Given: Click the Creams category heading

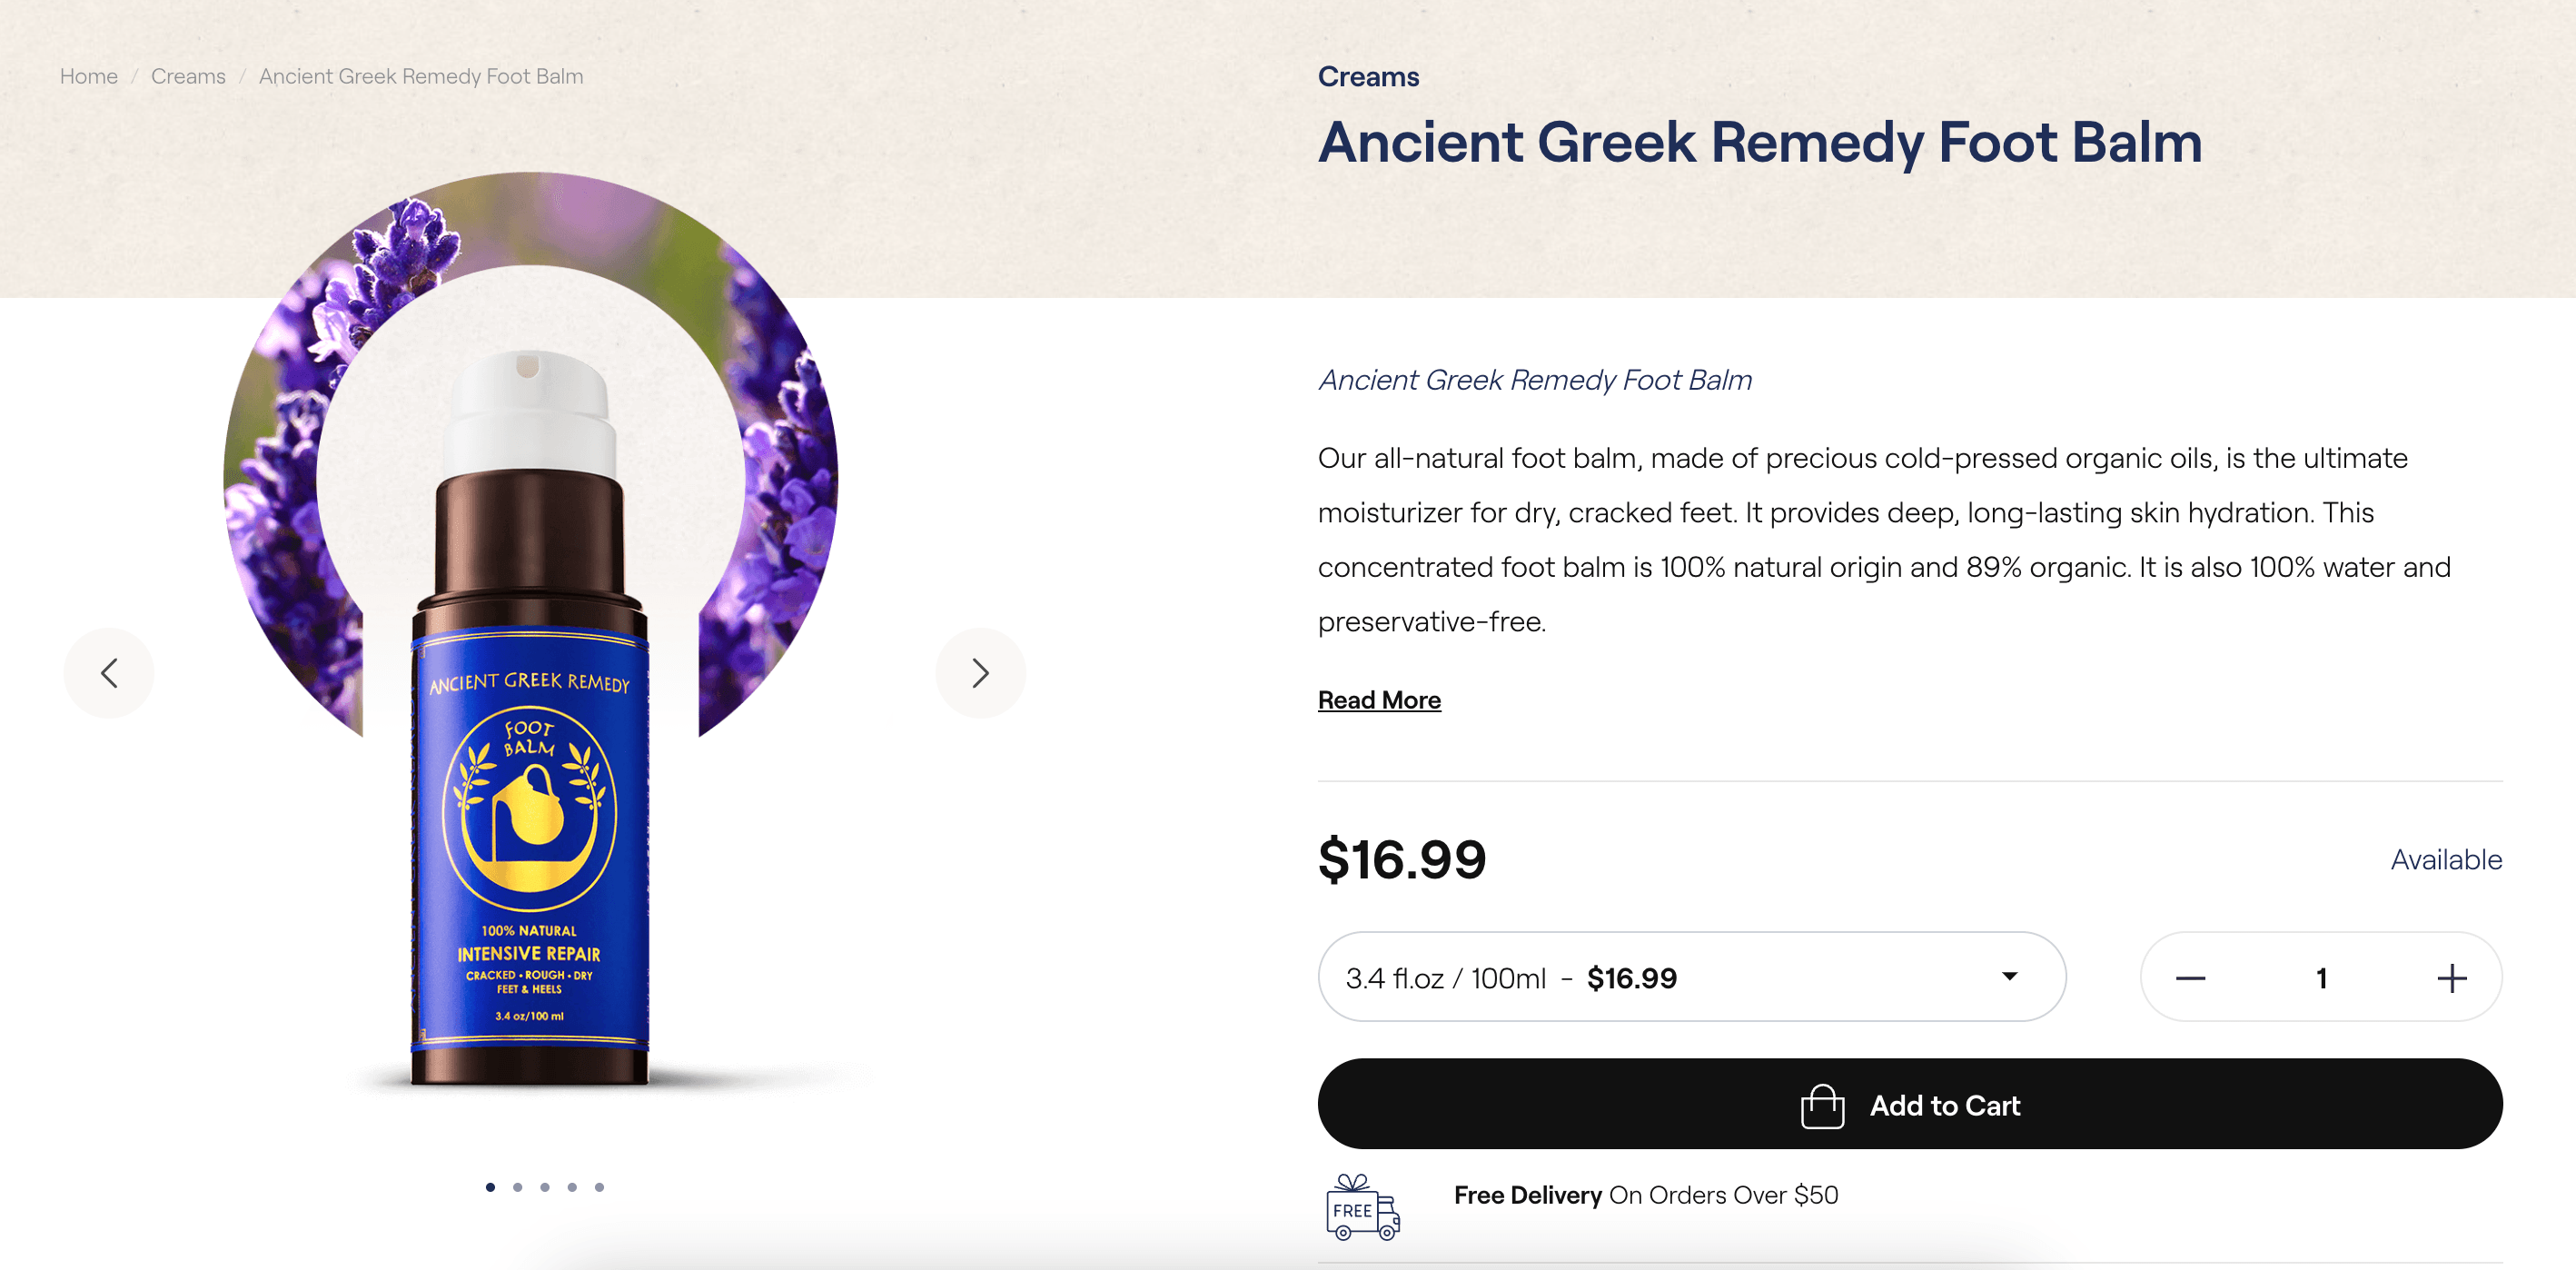Looking at the screenshot, I should 1367,77.
